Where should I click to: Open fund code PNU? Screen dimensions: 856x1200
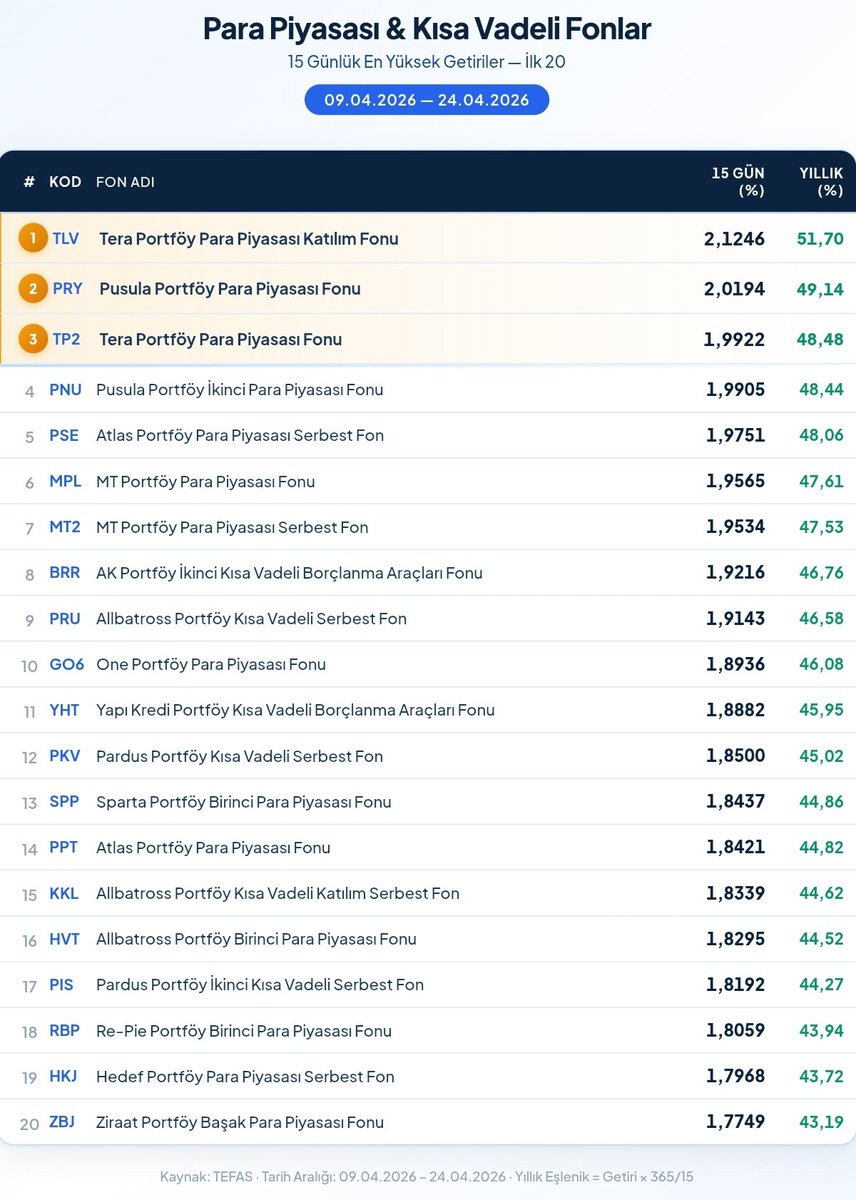point(66,390)
